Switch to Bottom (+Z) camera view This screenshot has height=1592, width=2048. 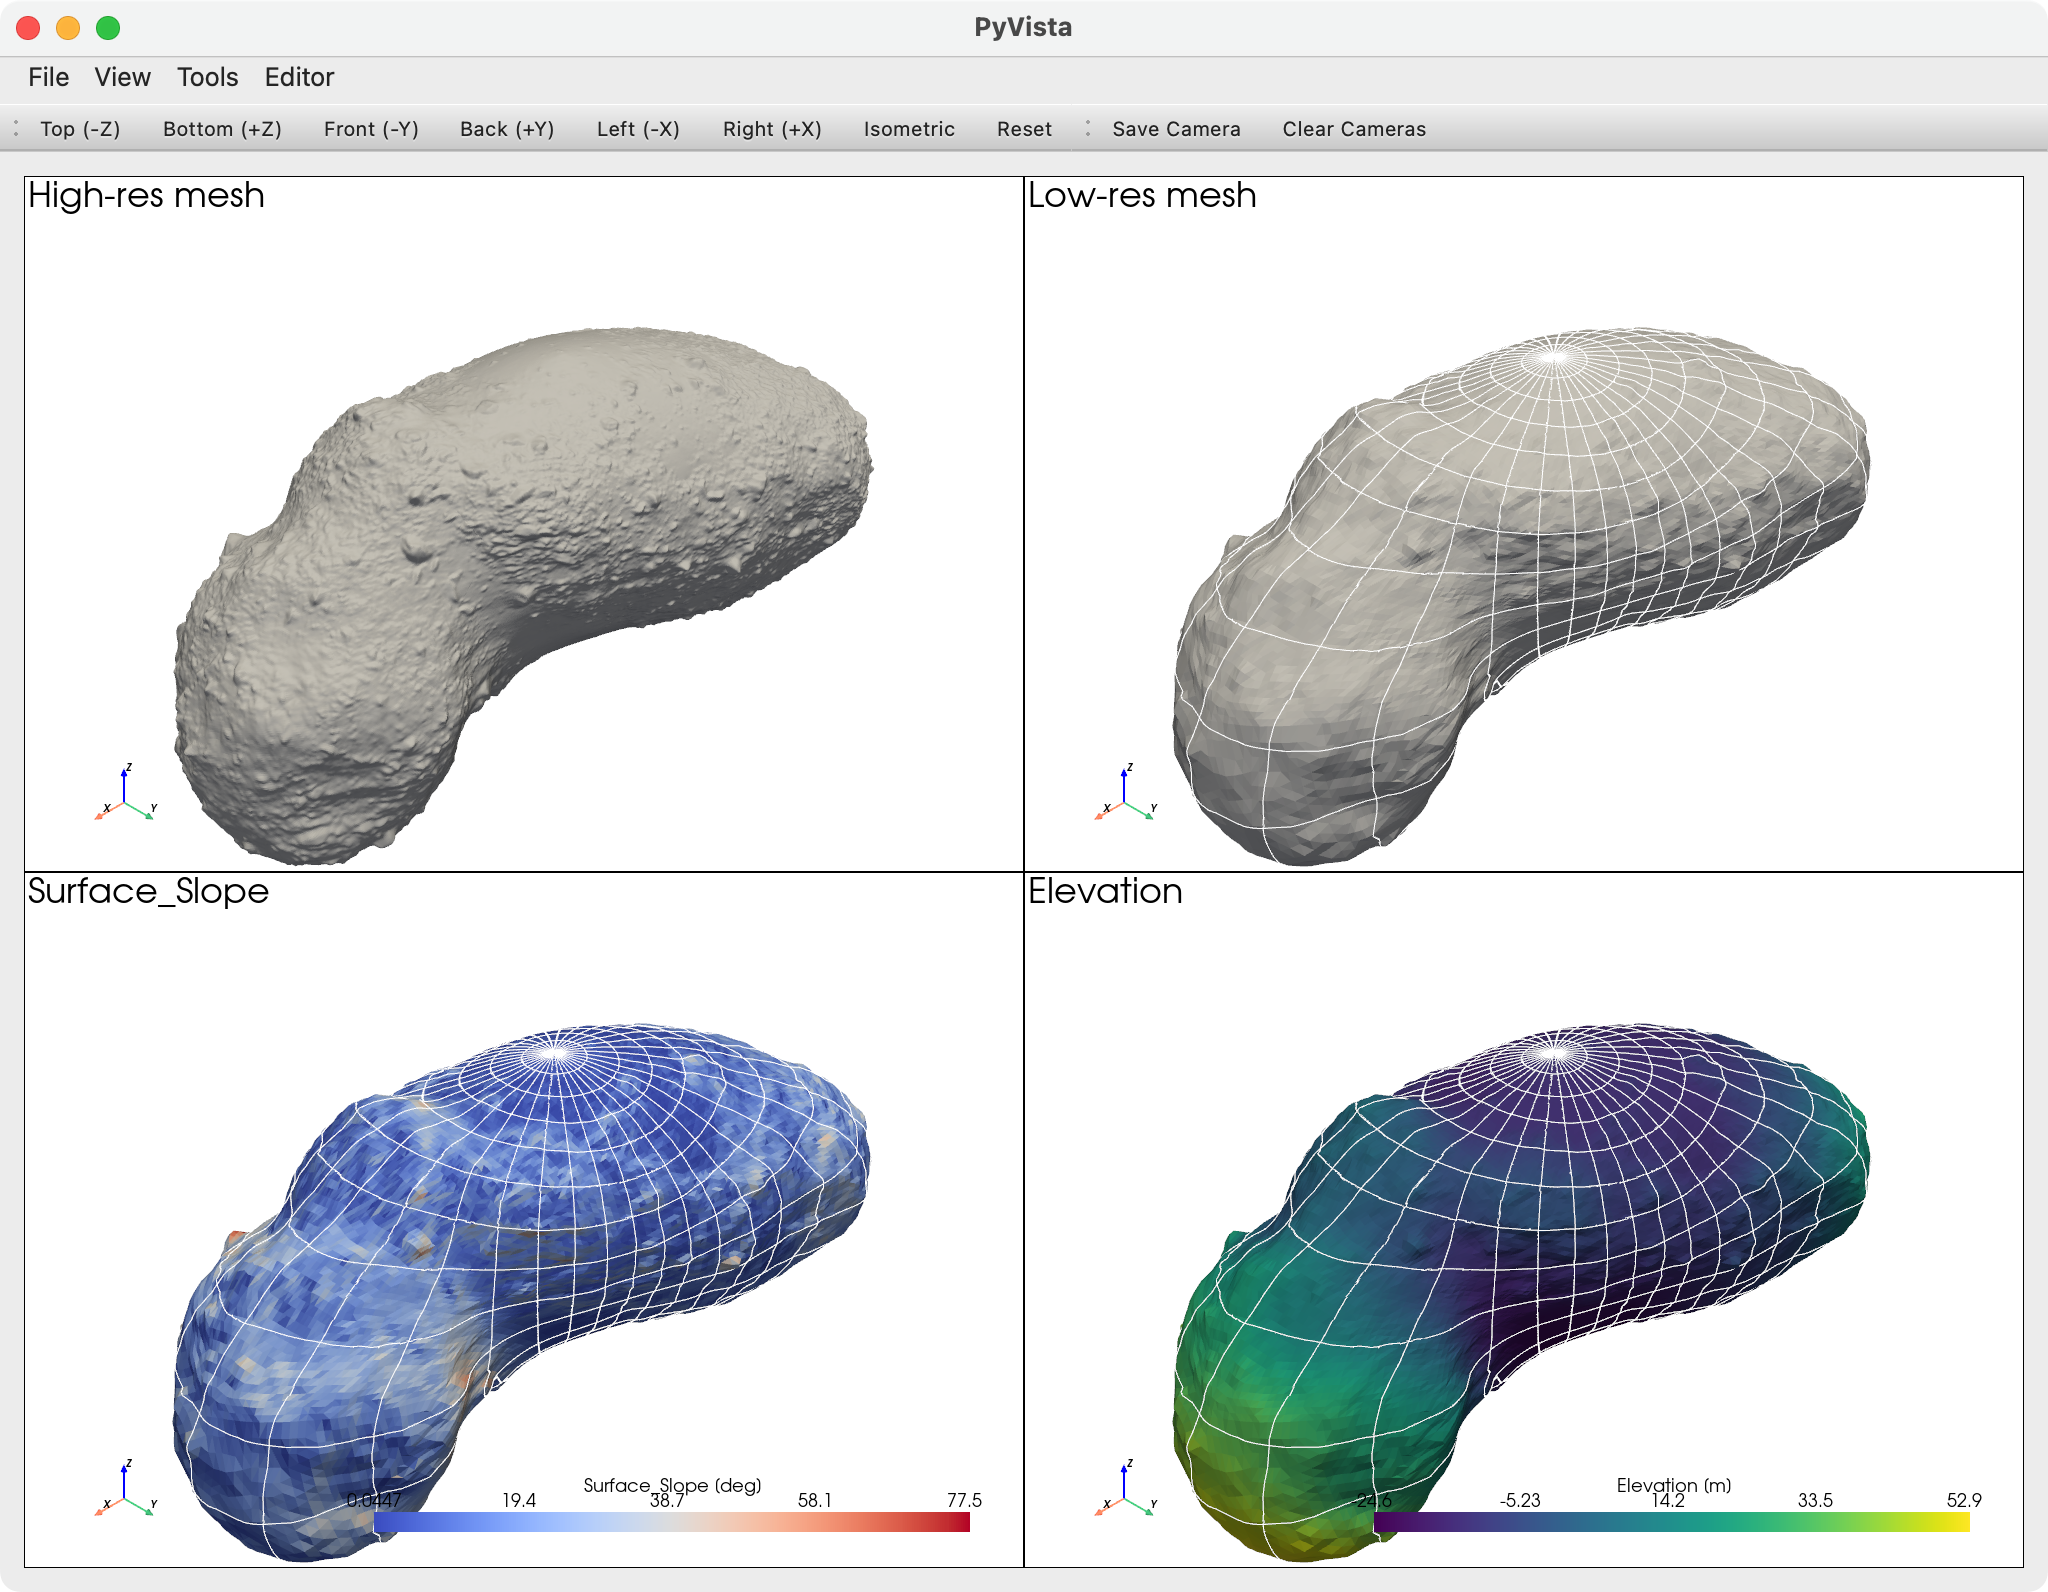click(x=222, y=129)
